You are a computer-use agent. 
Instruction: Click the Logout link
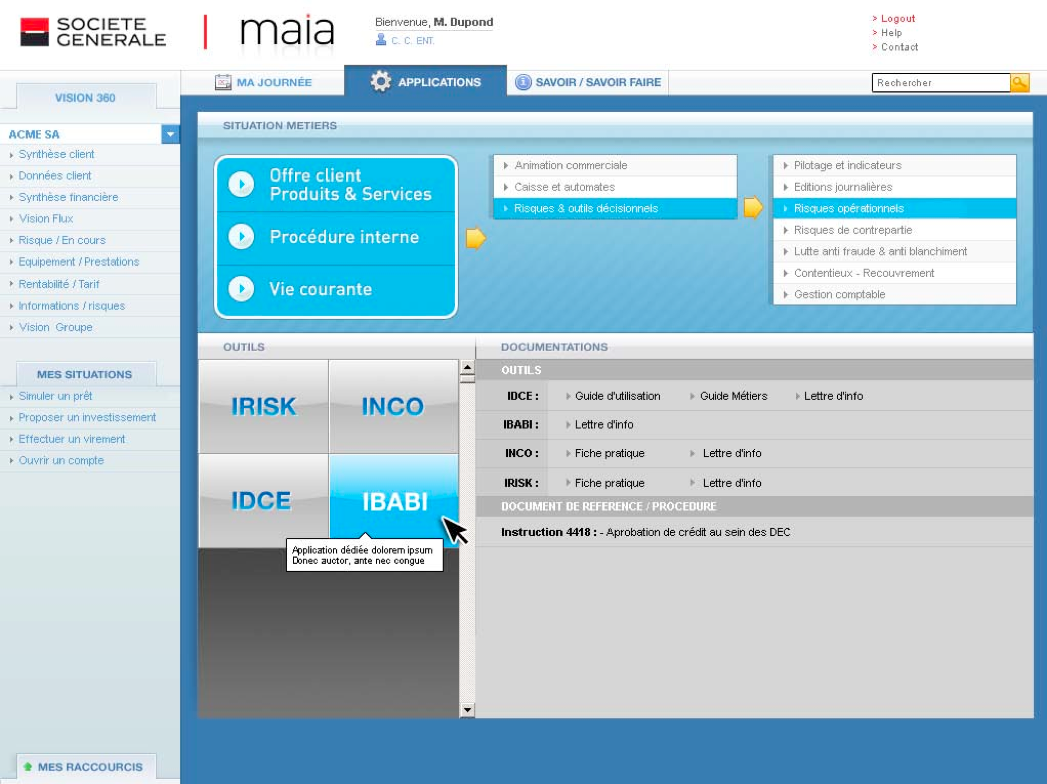click(x=897, y=19)
